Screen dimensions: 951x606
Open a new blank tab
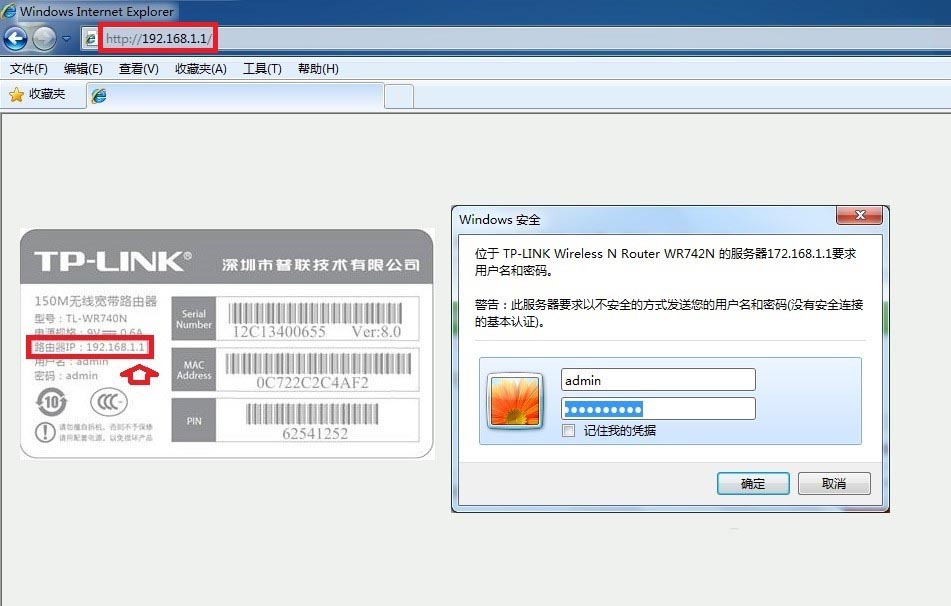click(399, 96)
